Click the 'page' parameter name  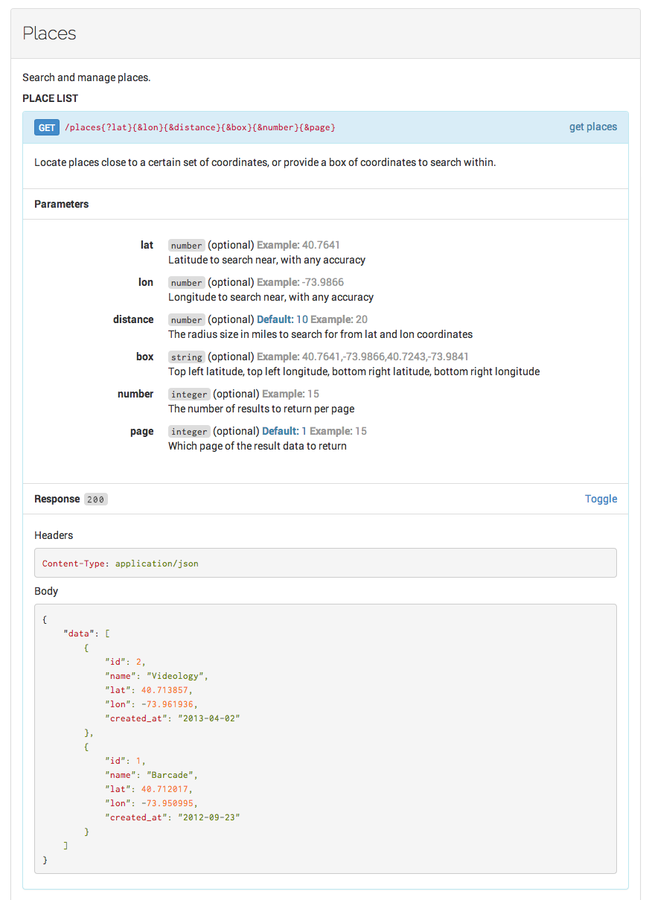point(142,432)
